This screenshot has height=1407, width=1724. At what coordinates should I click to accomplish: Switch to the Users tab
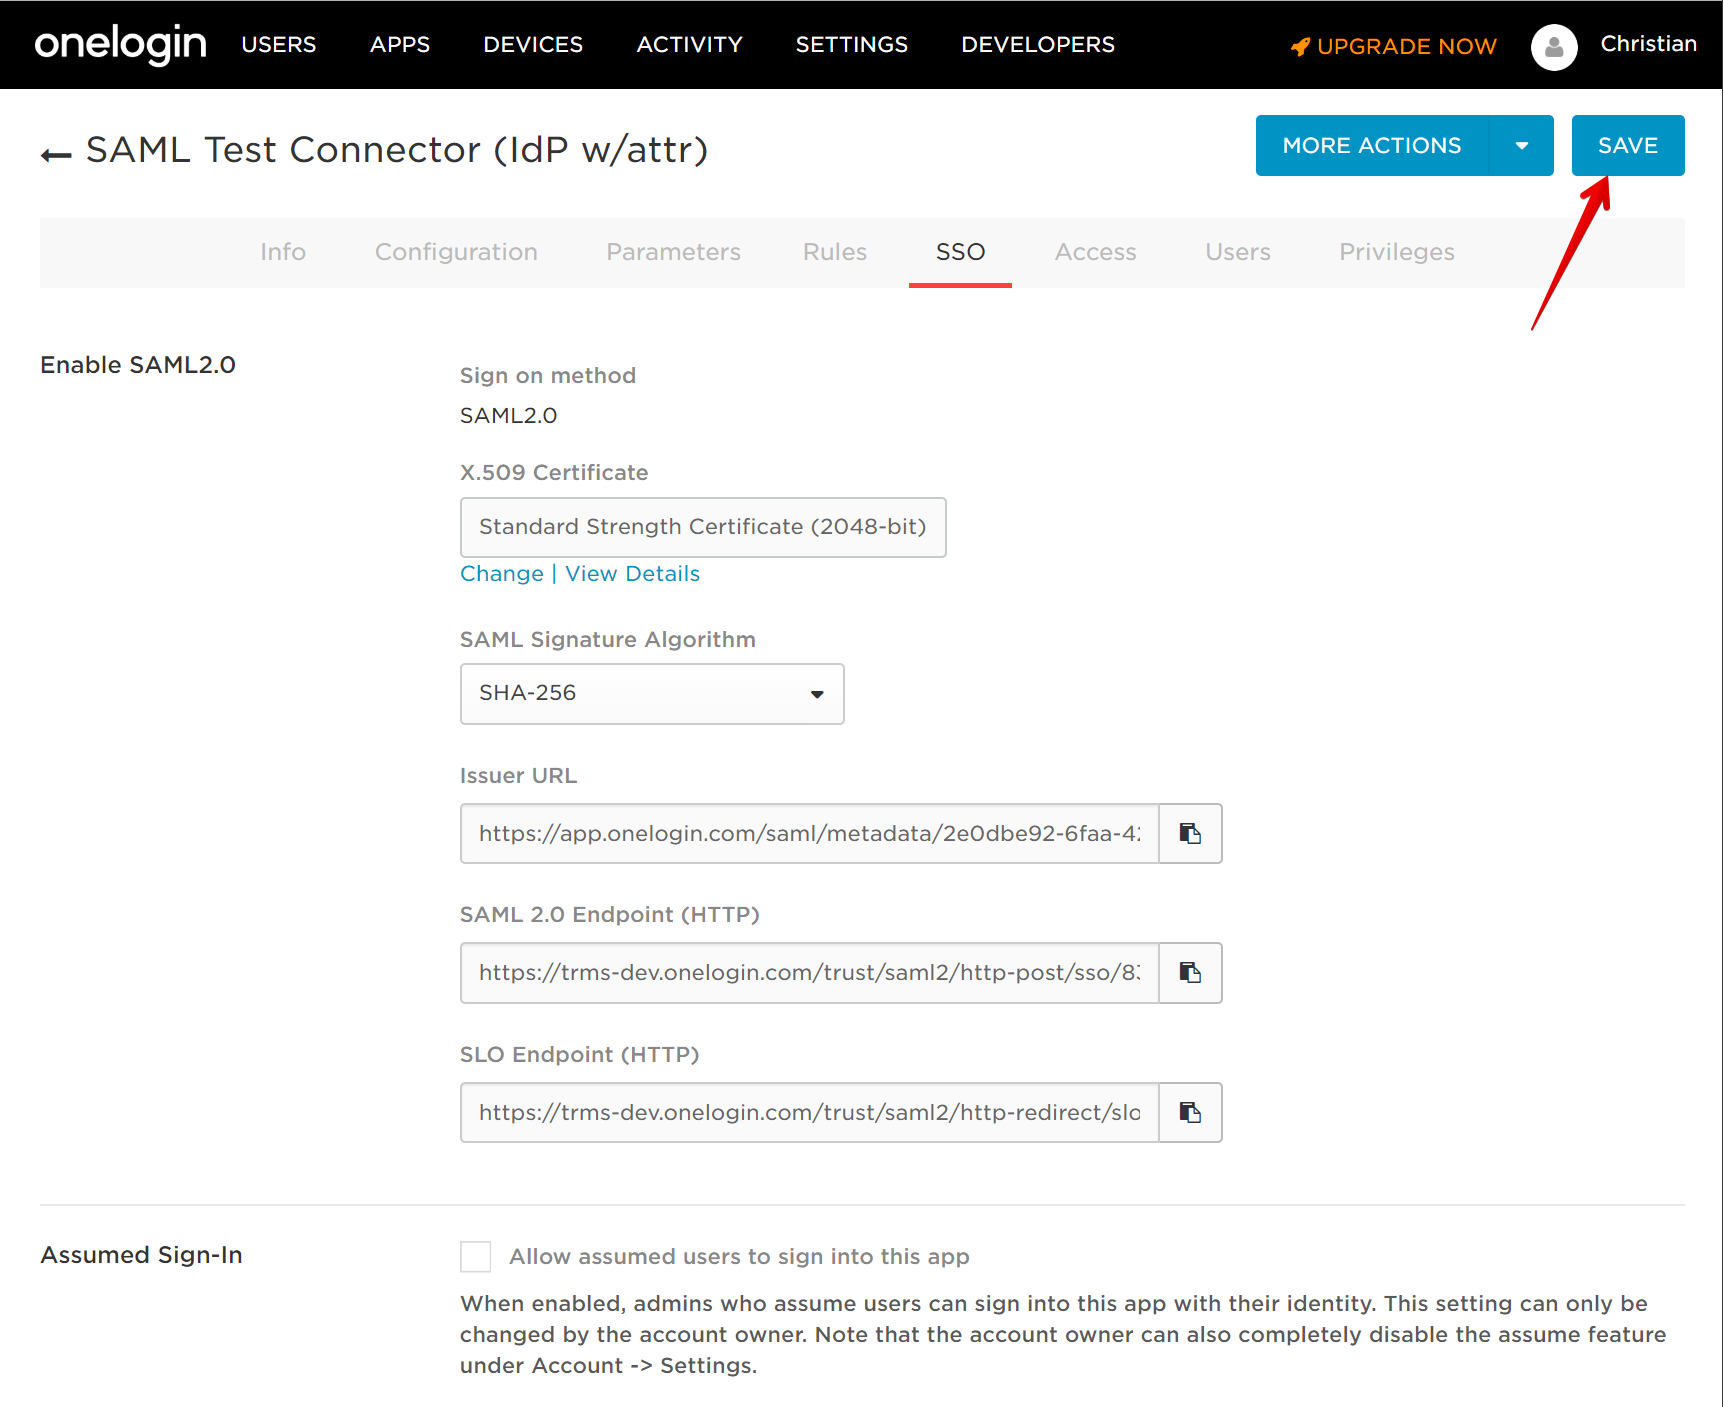[1237, 252]
